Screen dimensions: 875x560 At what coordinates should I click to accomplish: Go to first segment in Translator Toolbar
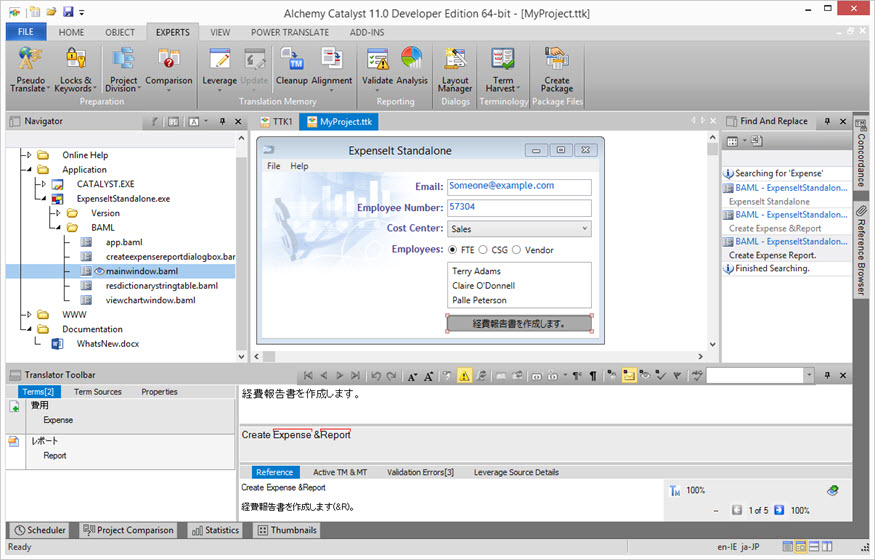click(x=308, y=376)
